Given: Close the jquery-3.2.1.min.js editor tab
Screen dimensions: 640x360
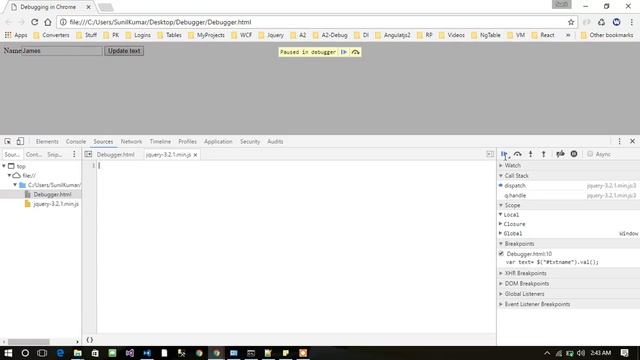Looking at the screenshot, I should [196, 155].
